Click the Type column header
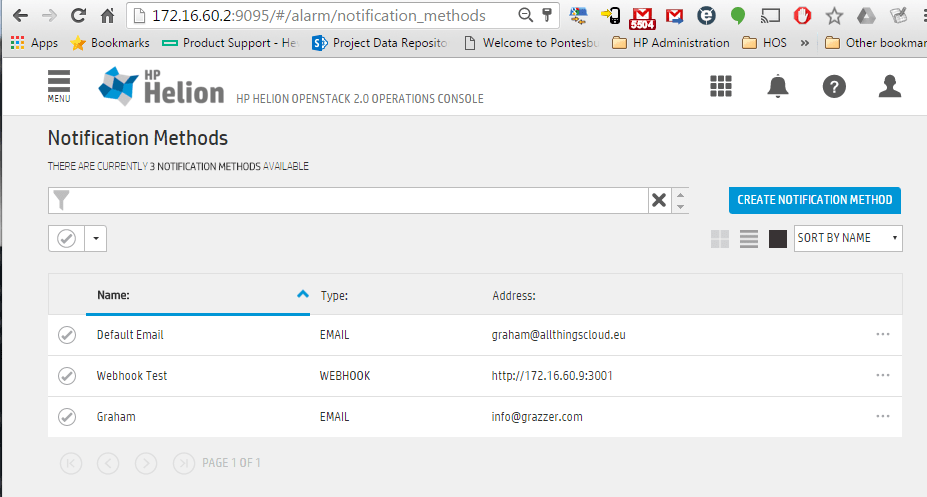 (334, 296)
